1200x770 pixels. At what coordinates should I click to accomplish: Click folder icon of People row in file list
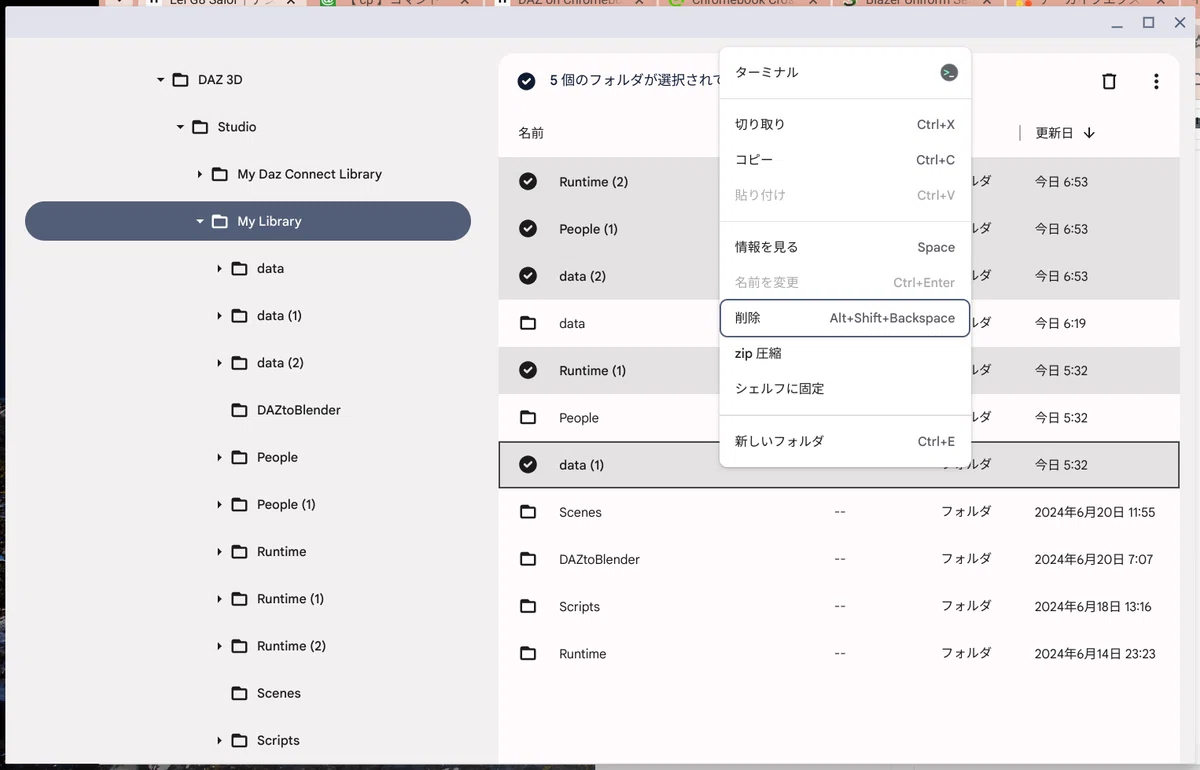coord(528,417)
